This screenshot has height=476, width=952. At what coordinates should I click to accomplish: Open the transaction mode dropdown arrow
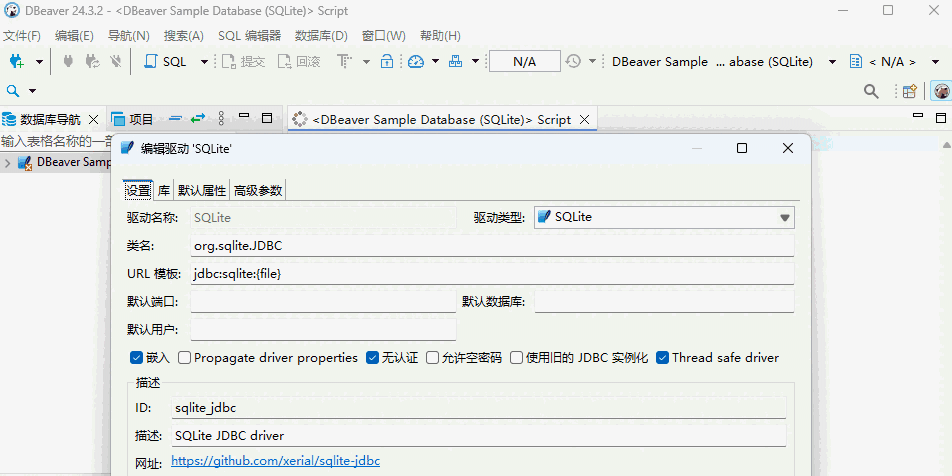[366, 62]
